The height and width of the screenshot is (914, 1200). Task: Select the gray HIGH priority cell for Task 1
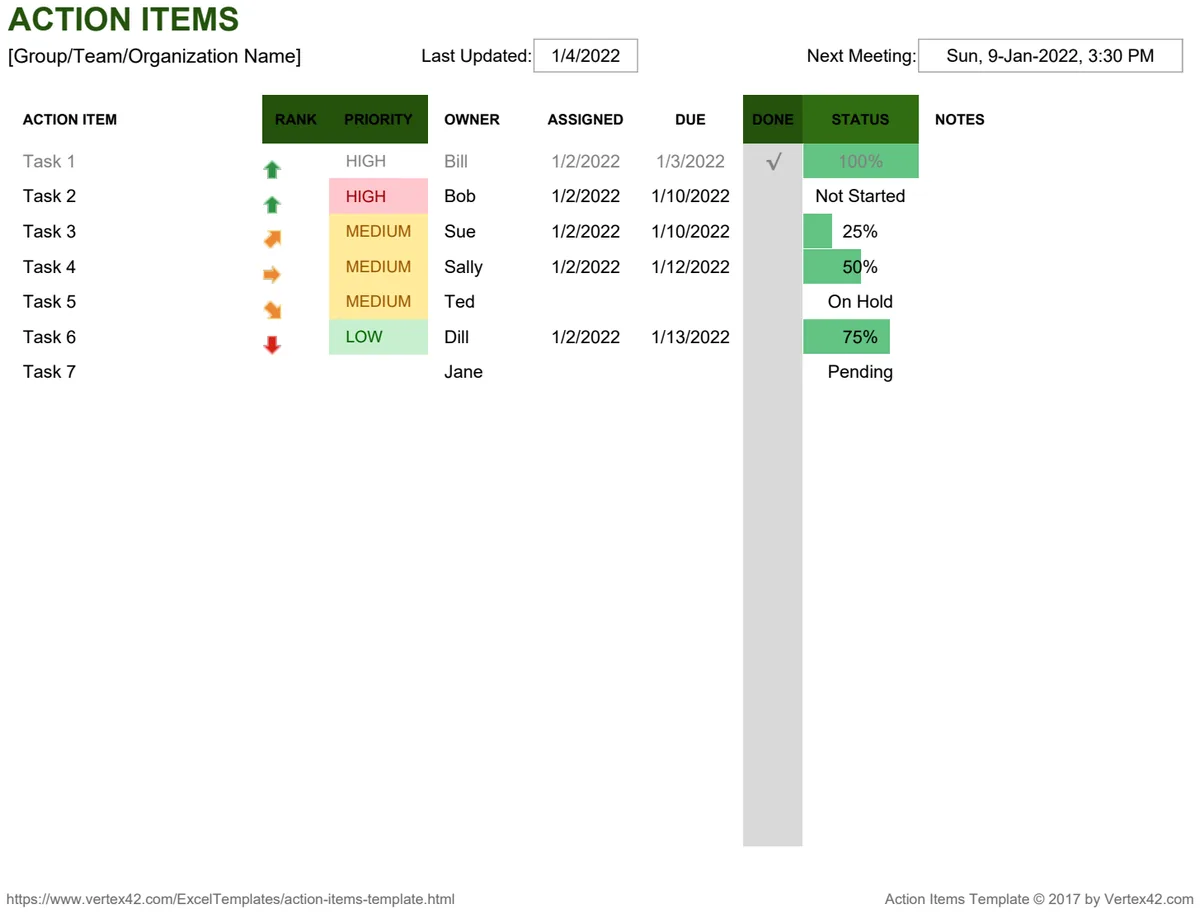click(378, 162)
